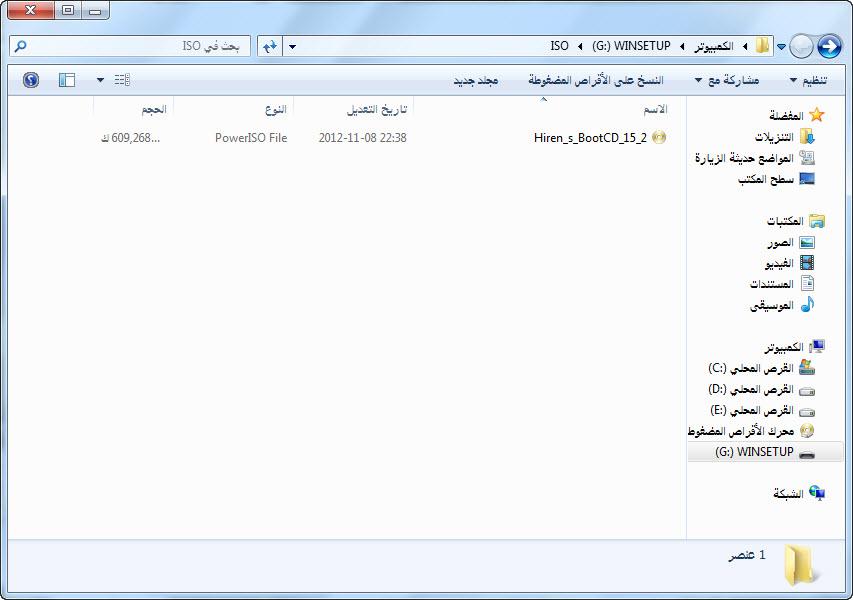Click the blue Help question mark icon

[x=31, y=80]
